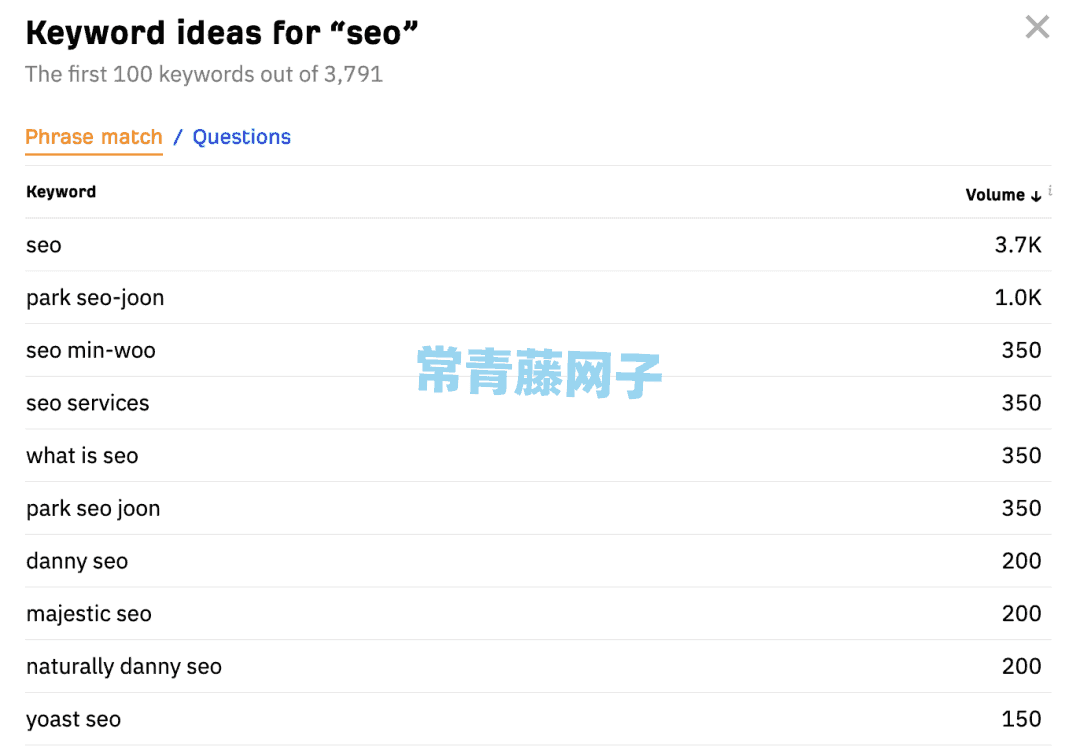Close the keyword ideas dialog
Viewport: 1080px width, 747px height.
(1037, 27)
